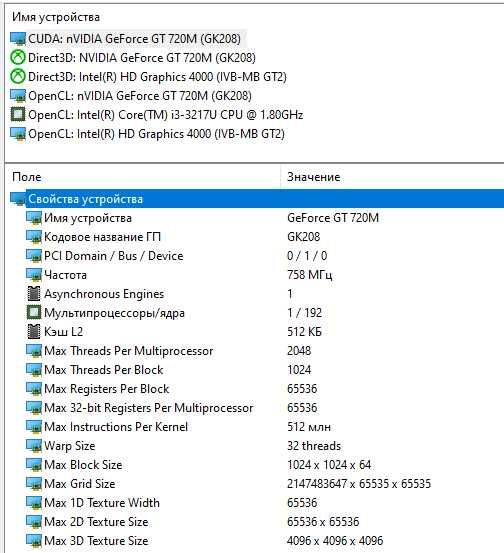504x553 pixels.
Task: Click the value 1024 x 1024 x 64
Action: click(329, 465)
